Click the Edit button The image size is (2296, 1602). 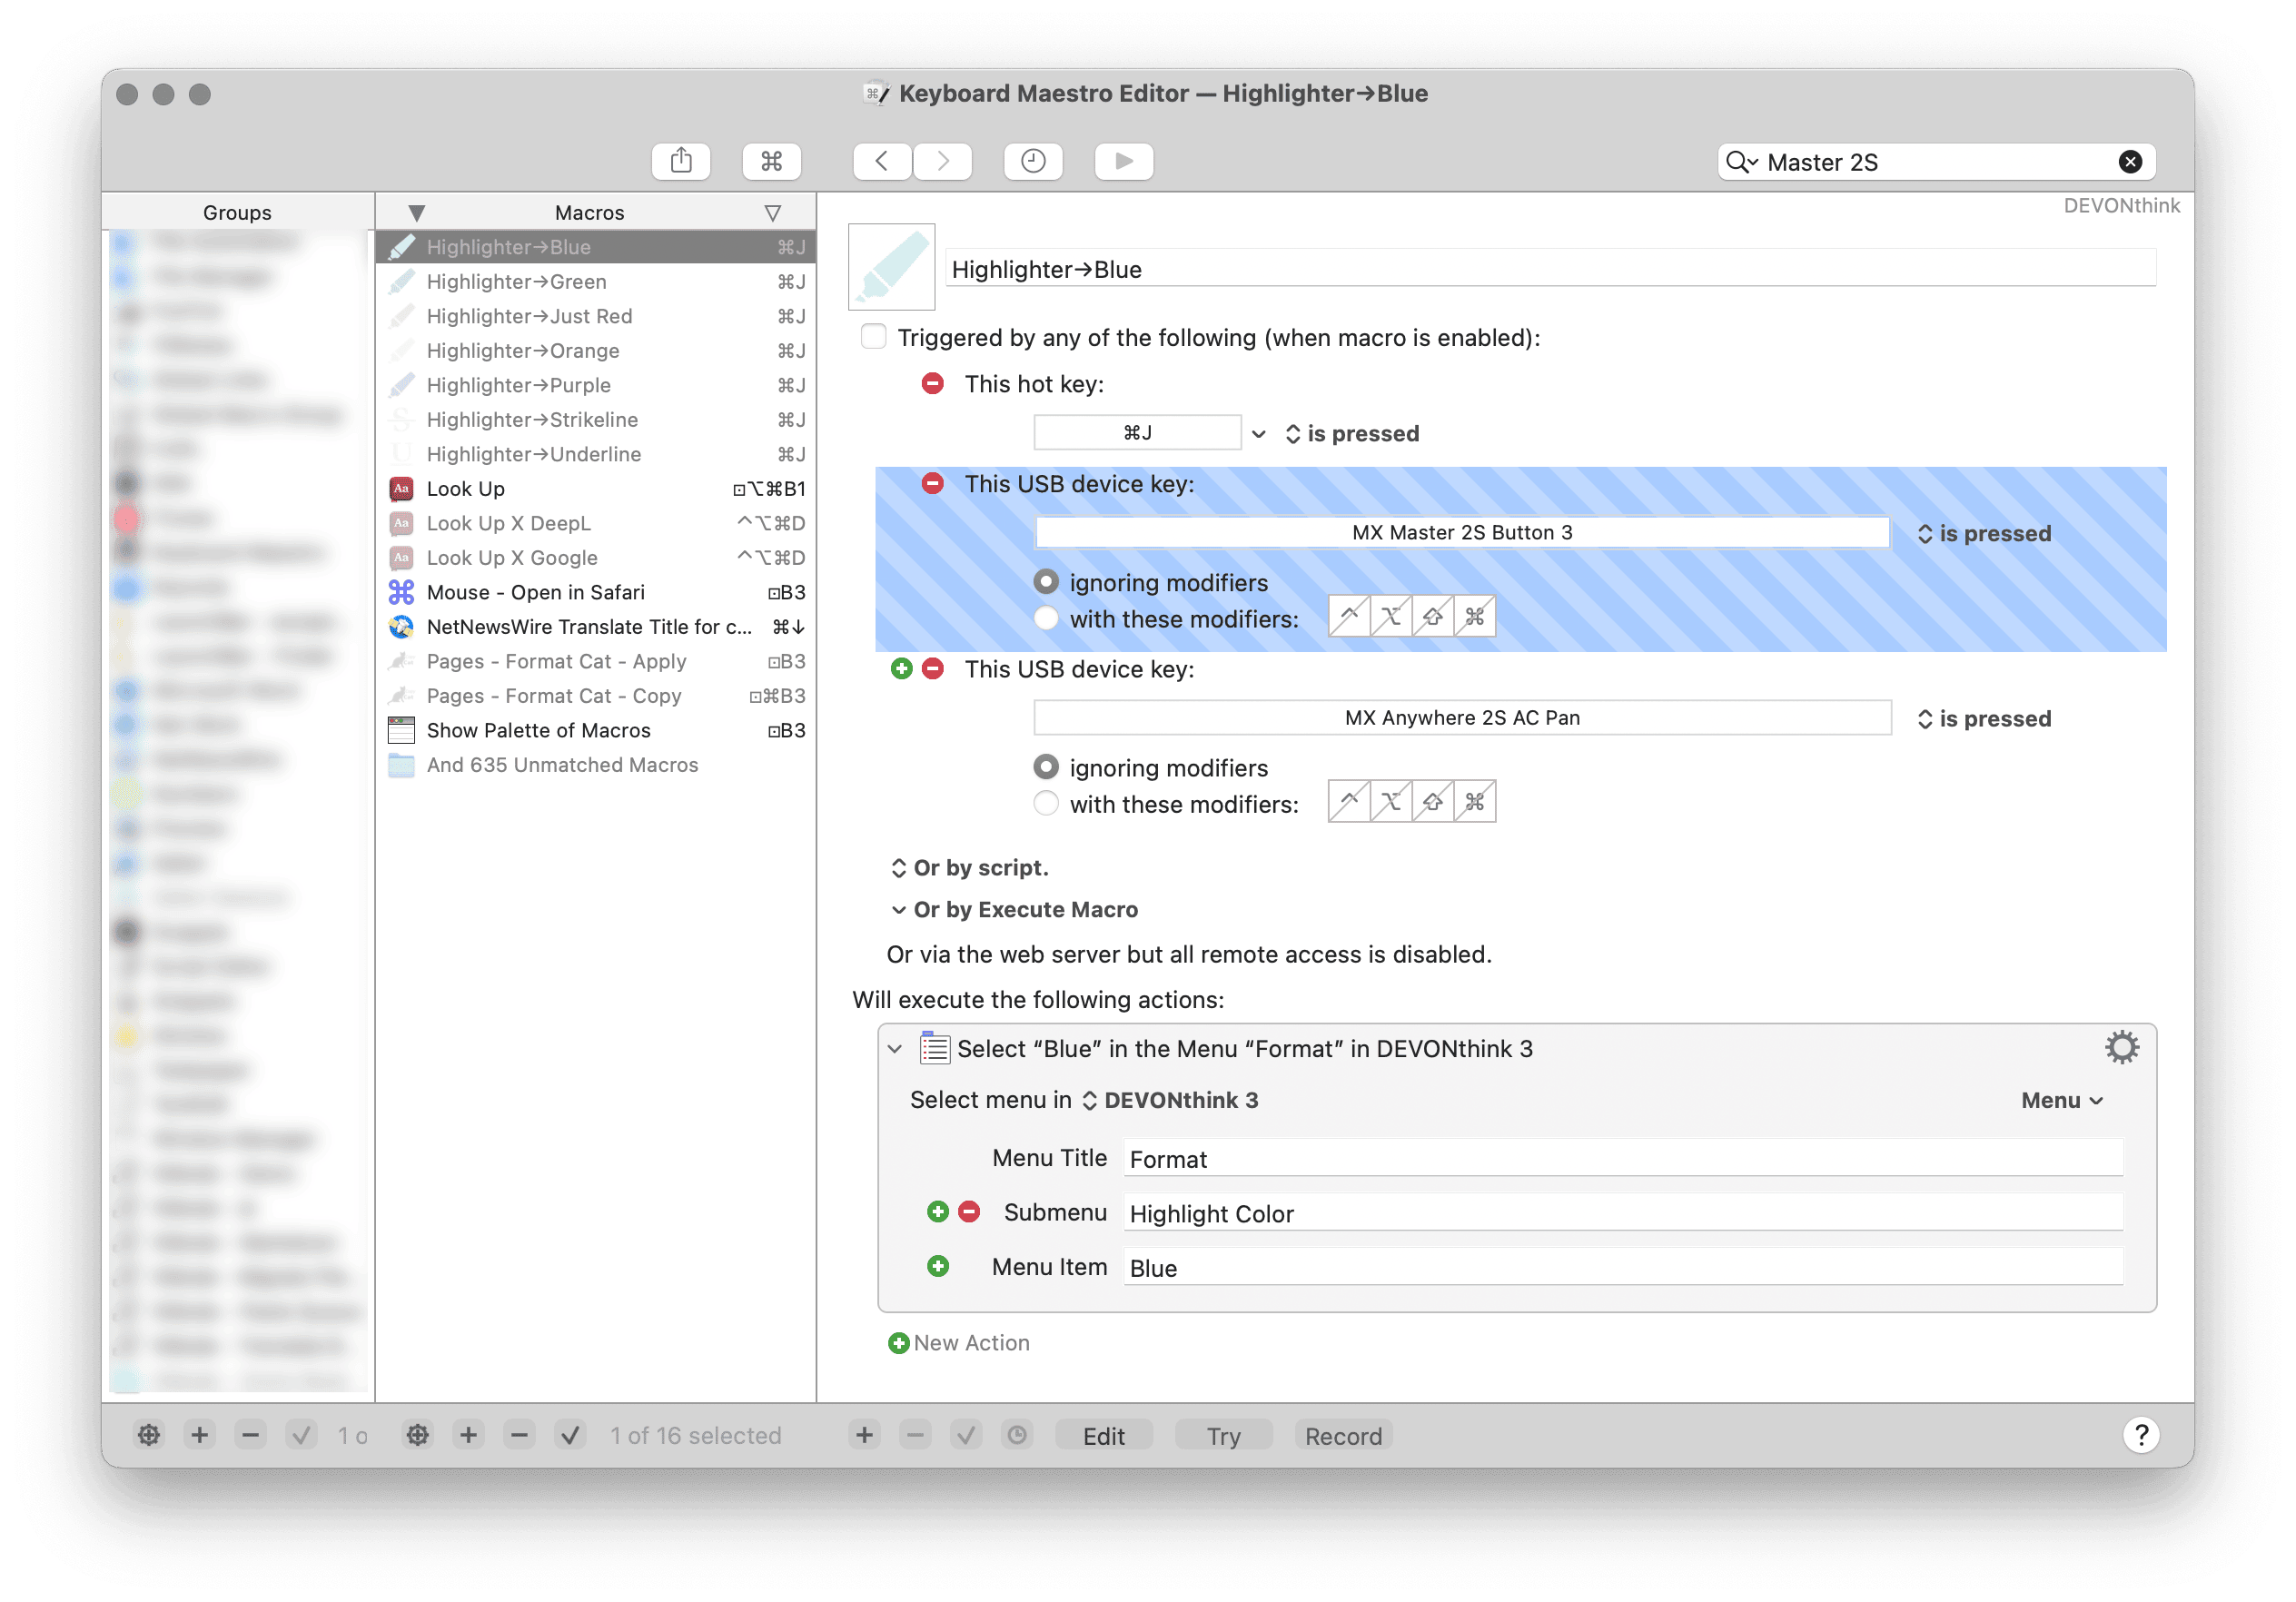[1103, 1436]
